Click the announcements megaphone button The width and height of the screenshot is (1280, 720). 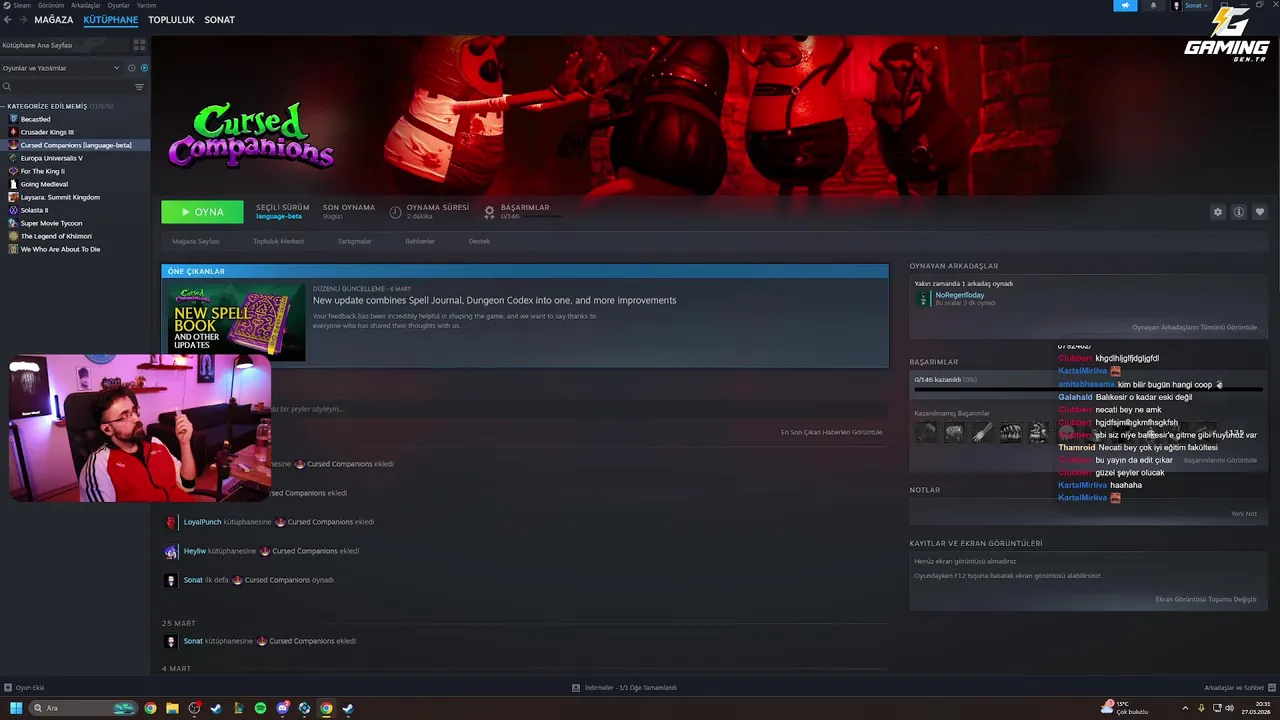pyautogui.click(x=1125, y=5)
